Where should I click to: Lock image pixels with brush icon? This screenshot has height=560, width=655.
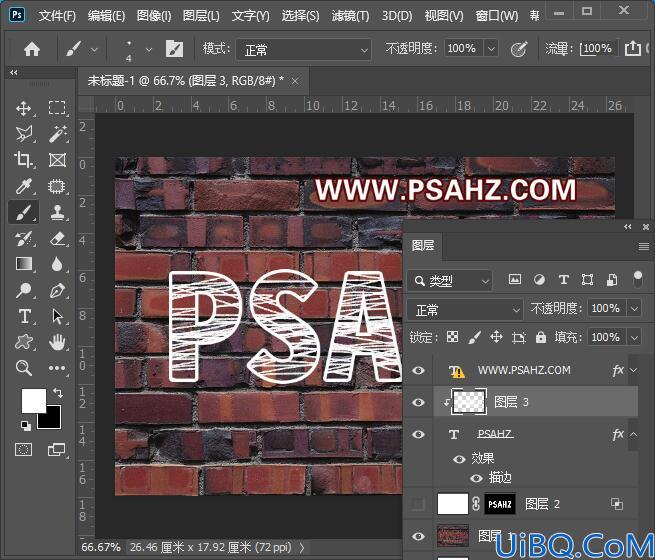pyautogui.click(x=475, y=337)
